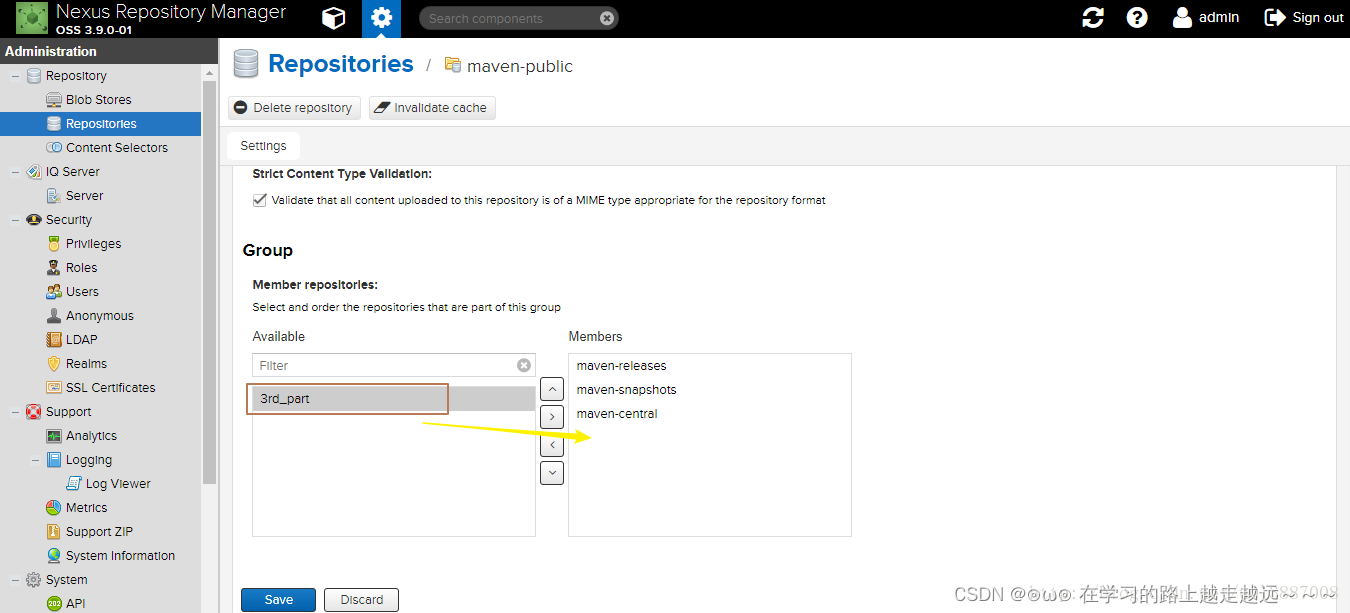Image resolution: width=1350 pixels, height=613 pixels.
Task: Click the Refresh icon in header
Action: click(x=1093, y=18)
